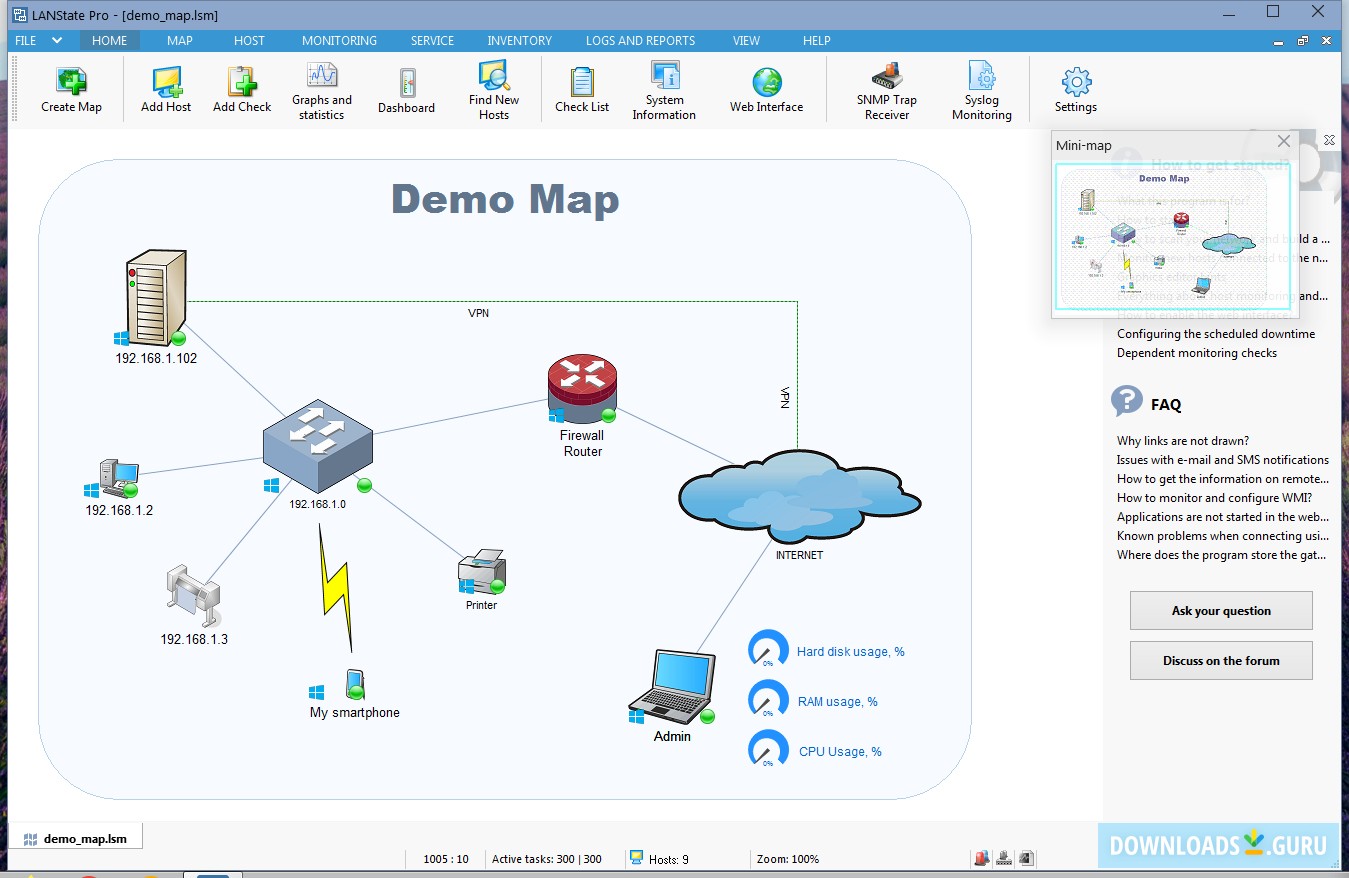Image resolution: width=1349 pixels, height=878 pixels.
Task: Select the demo_map.lsm document tab
Action: coord(76,838)
